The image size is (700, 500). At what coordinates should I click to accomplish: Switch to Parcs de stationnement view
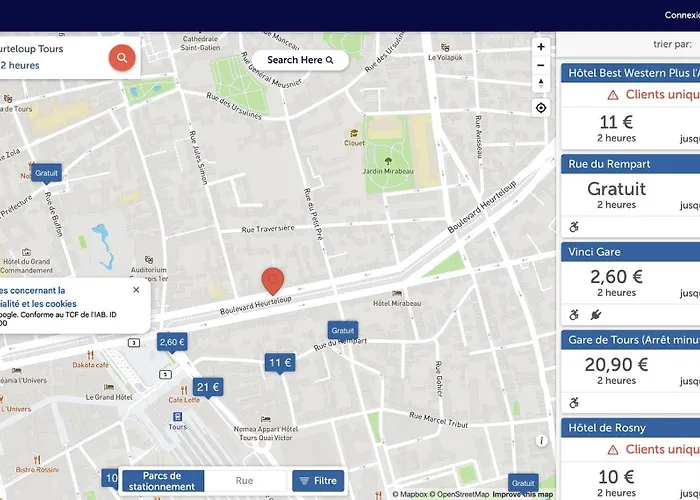(162, 481)
